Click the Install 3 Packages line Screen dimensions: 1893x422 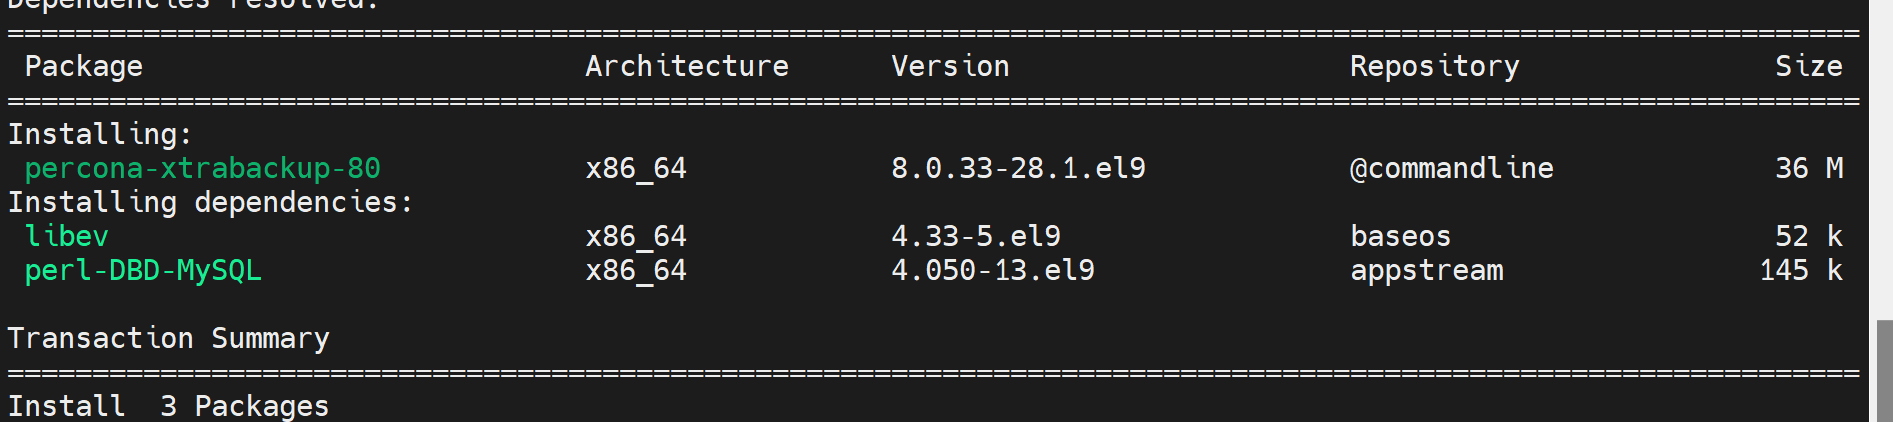pyautogui.click(x=168, y=406)
